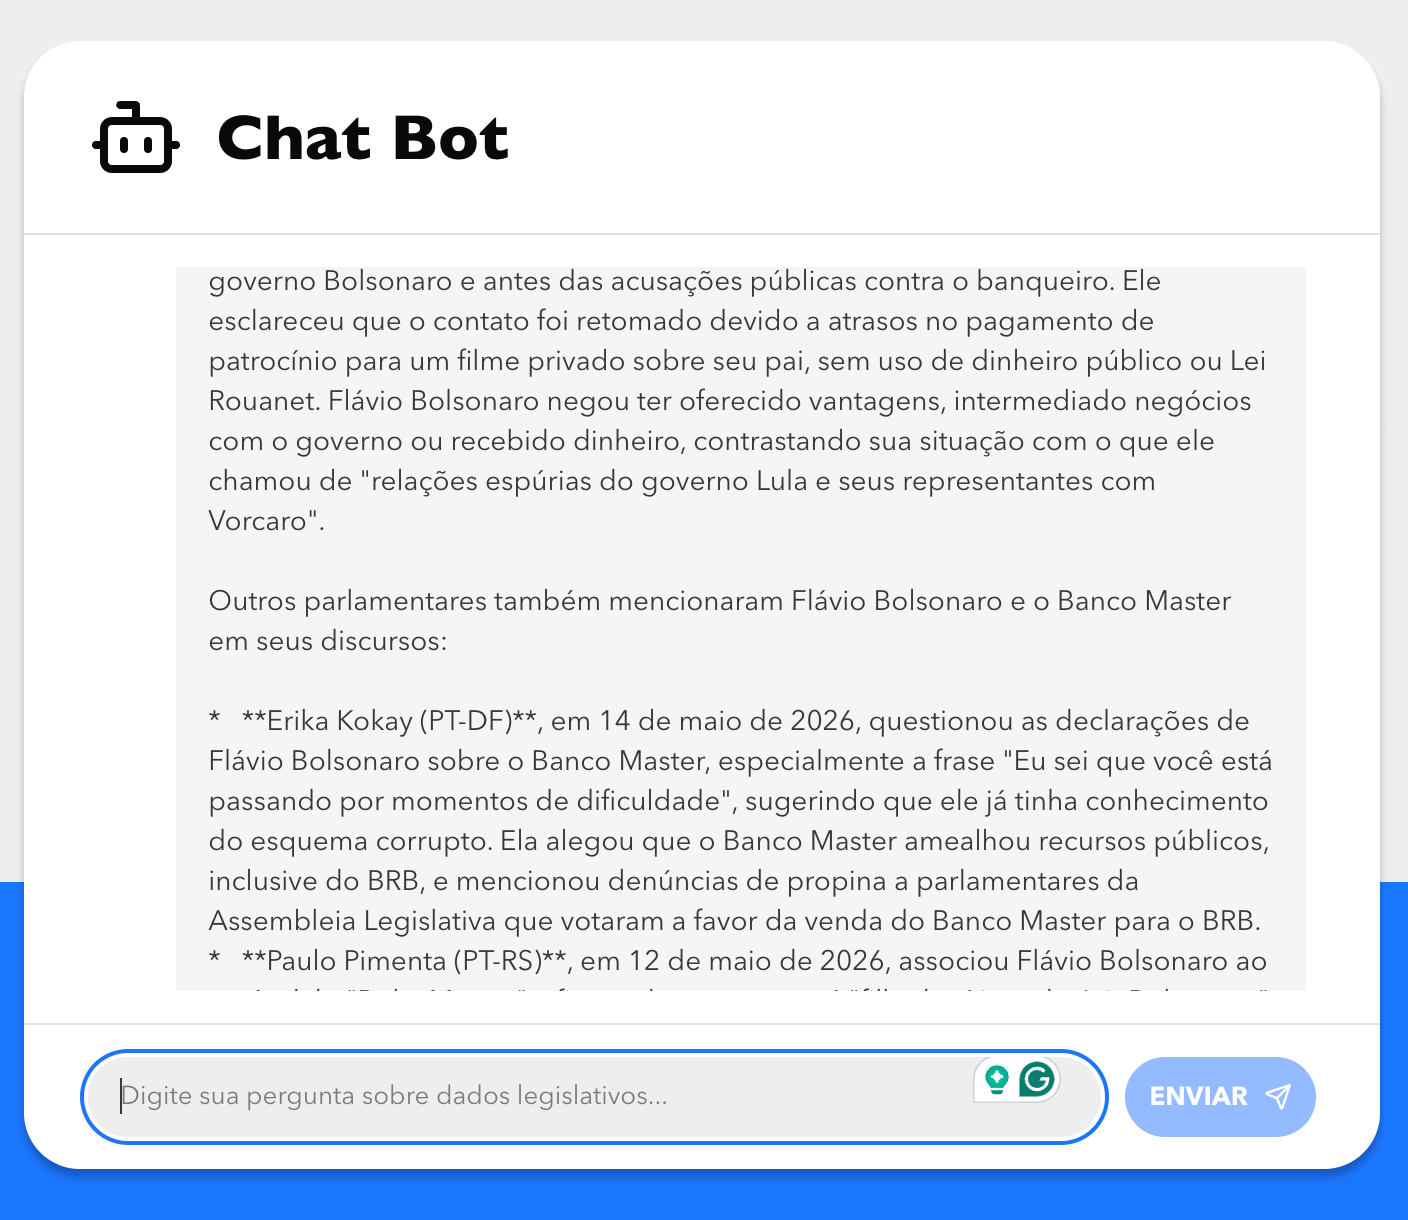This screenshot has width=1408, height=1220.
Task: Click the paragraph starting "Outros parlamentares também mencionaram"
Action: click(720, 621)
